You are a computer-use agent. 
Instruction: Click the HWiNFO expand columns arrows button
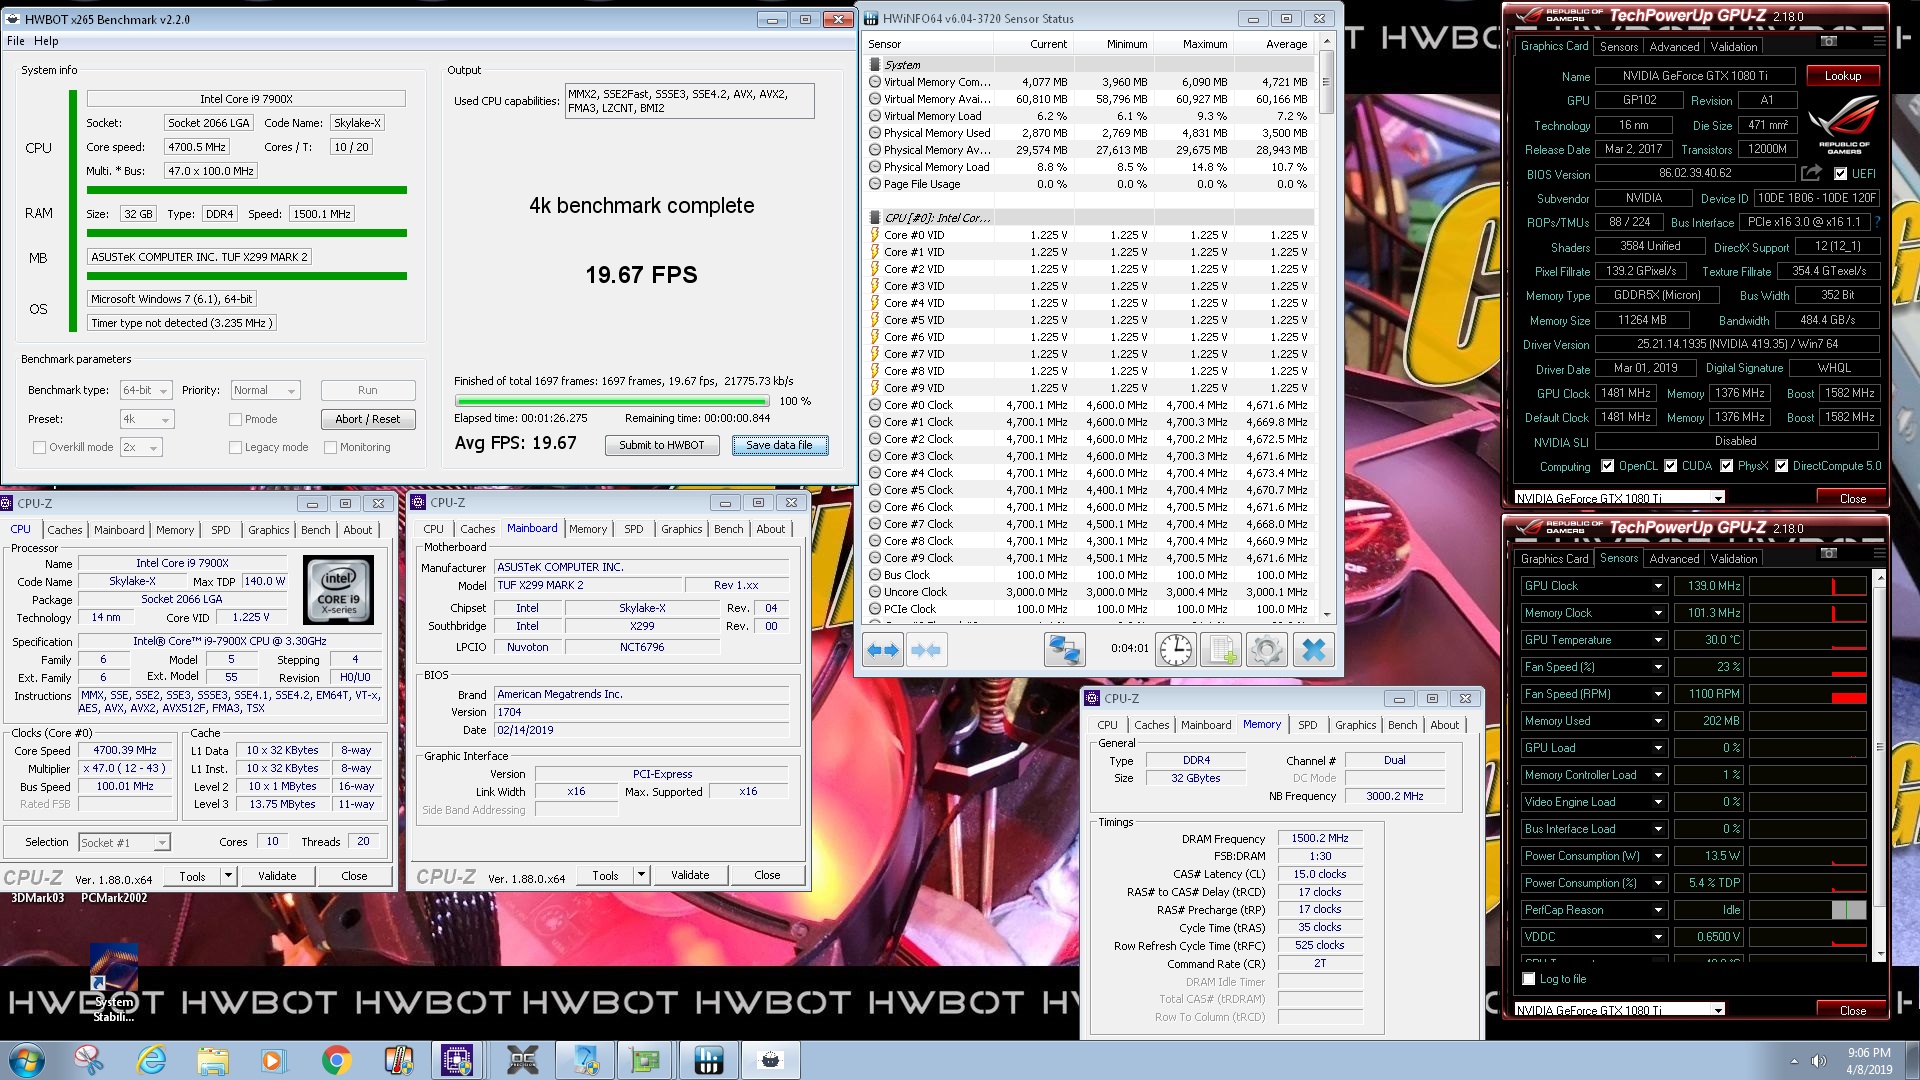click(882, 650)
